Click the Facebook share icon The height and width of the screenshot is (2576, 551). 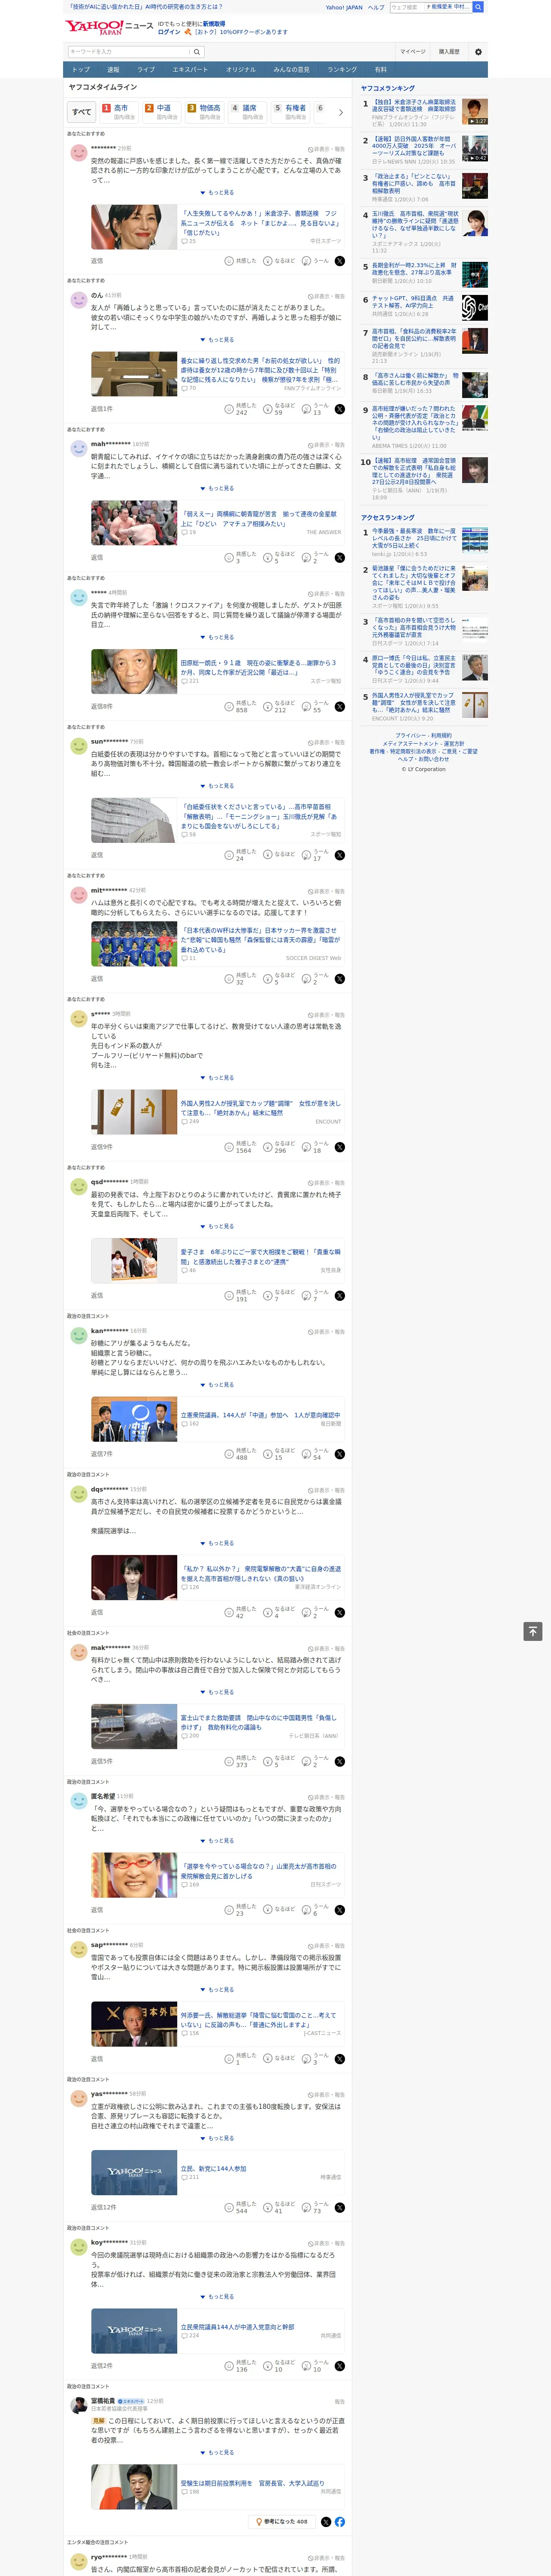340,2522
